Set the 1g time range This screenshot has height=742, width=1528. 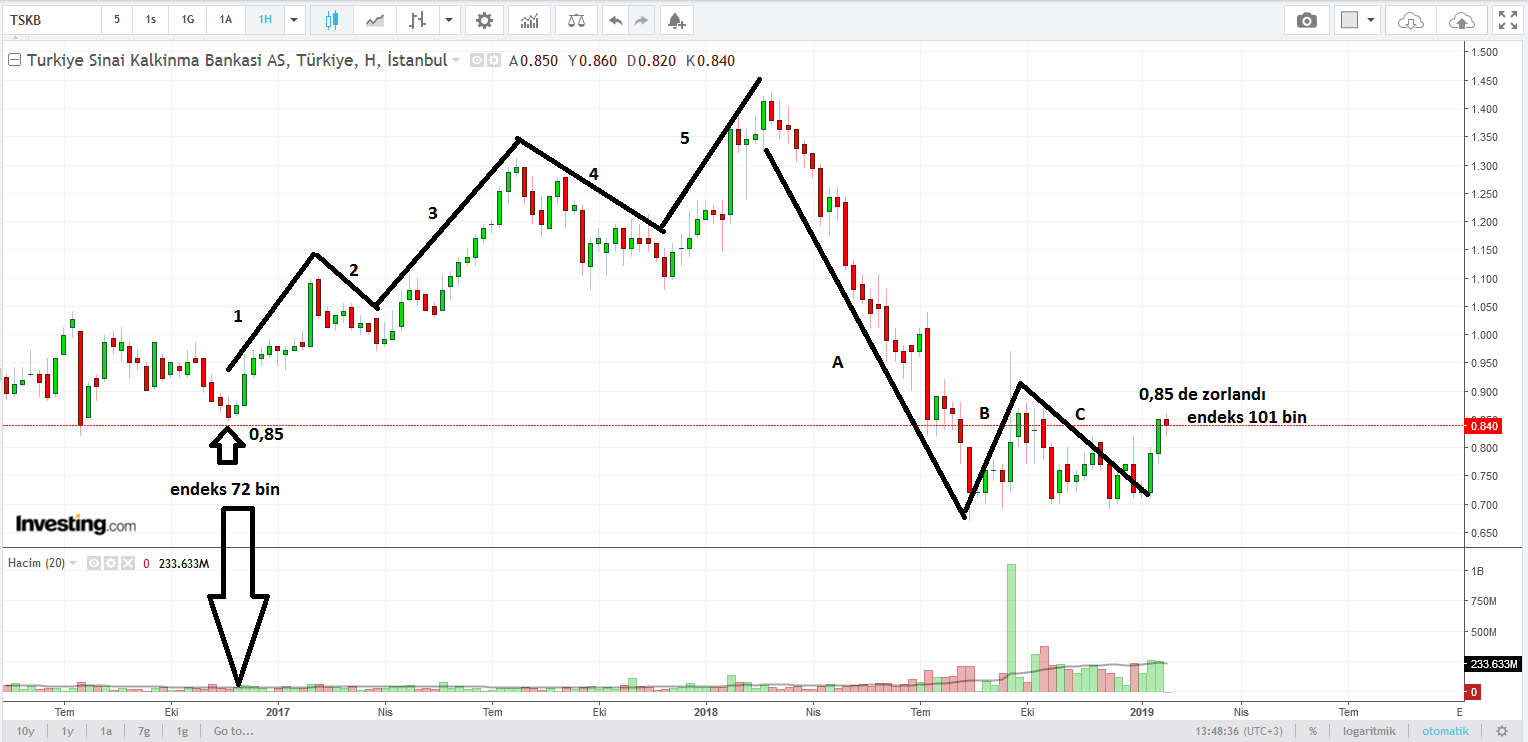click(183, 731)
